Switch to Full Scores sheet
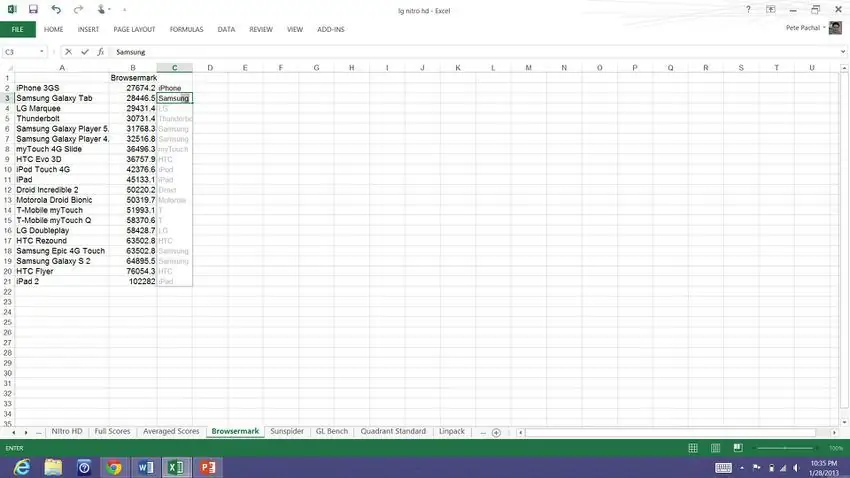Screen dimensions: 850x478 click(112, 431)
